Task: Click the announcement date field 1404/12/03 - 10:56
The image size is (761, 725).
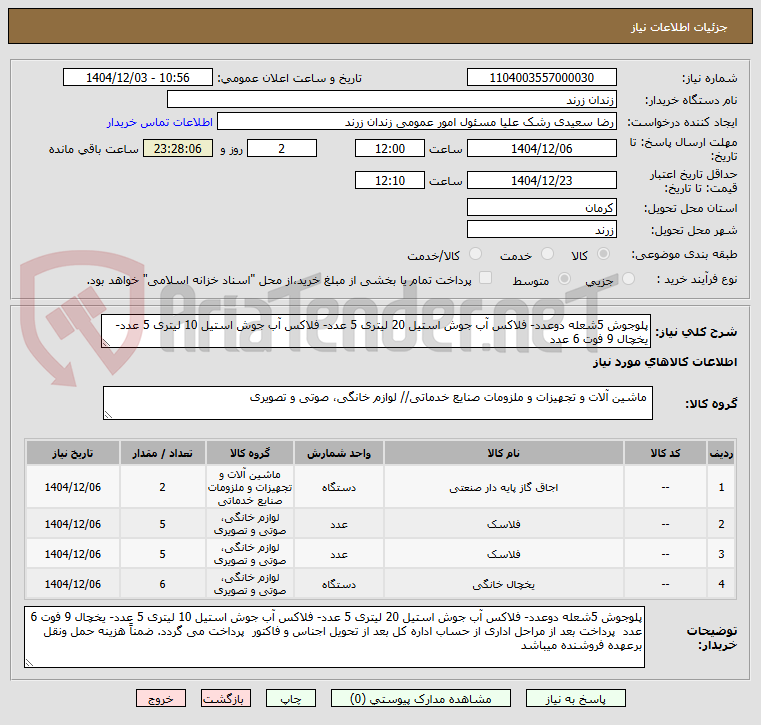Action: pos(138,78)
